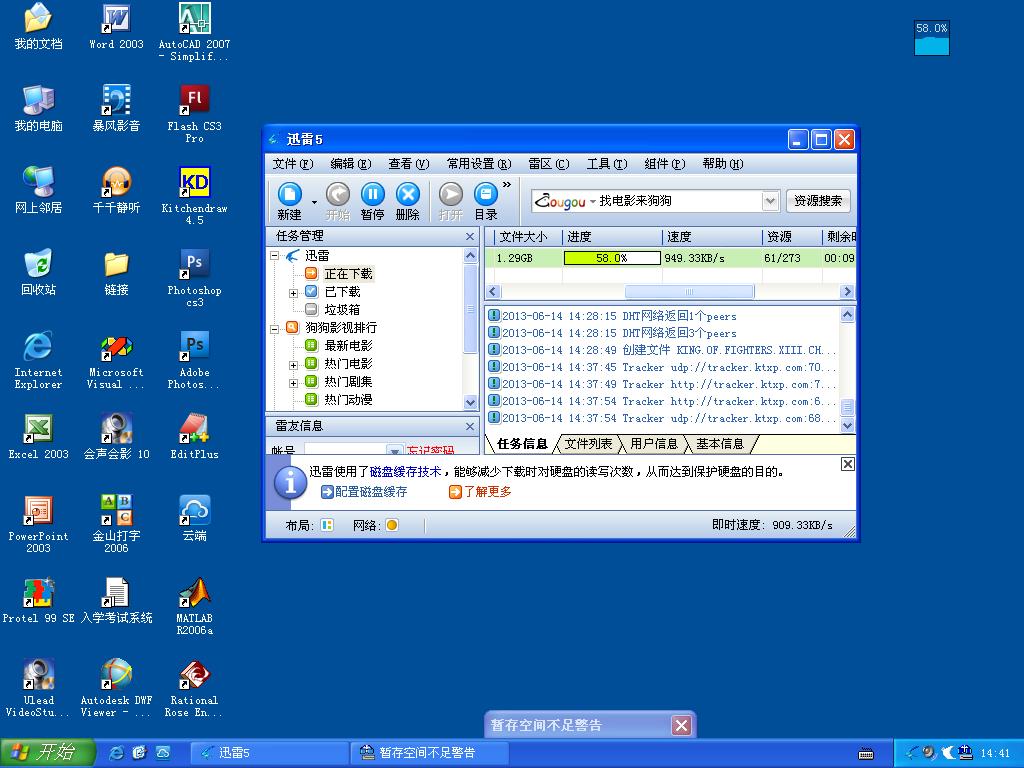Image resolution: width=1024 pixels, height=768 pixels.
Task: Open dropdown arrow next to 新建 button
Action: pyautogui.click(x=314, y=202)
